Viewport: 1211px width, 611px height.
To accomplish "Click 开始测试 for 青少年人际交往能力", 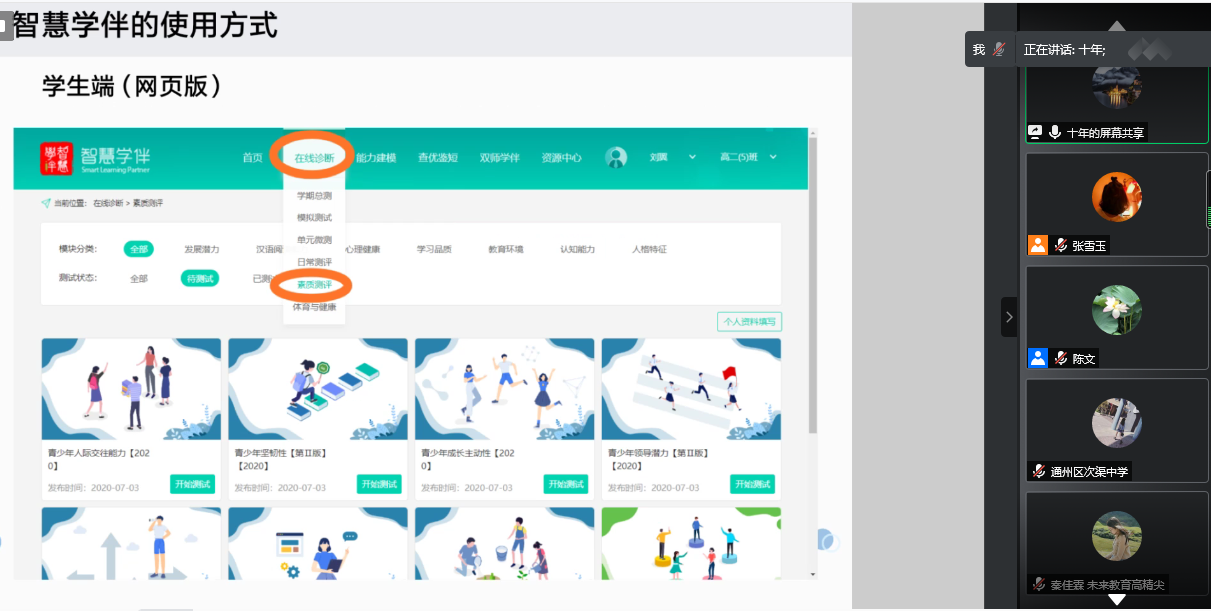I will pos(192,484).
